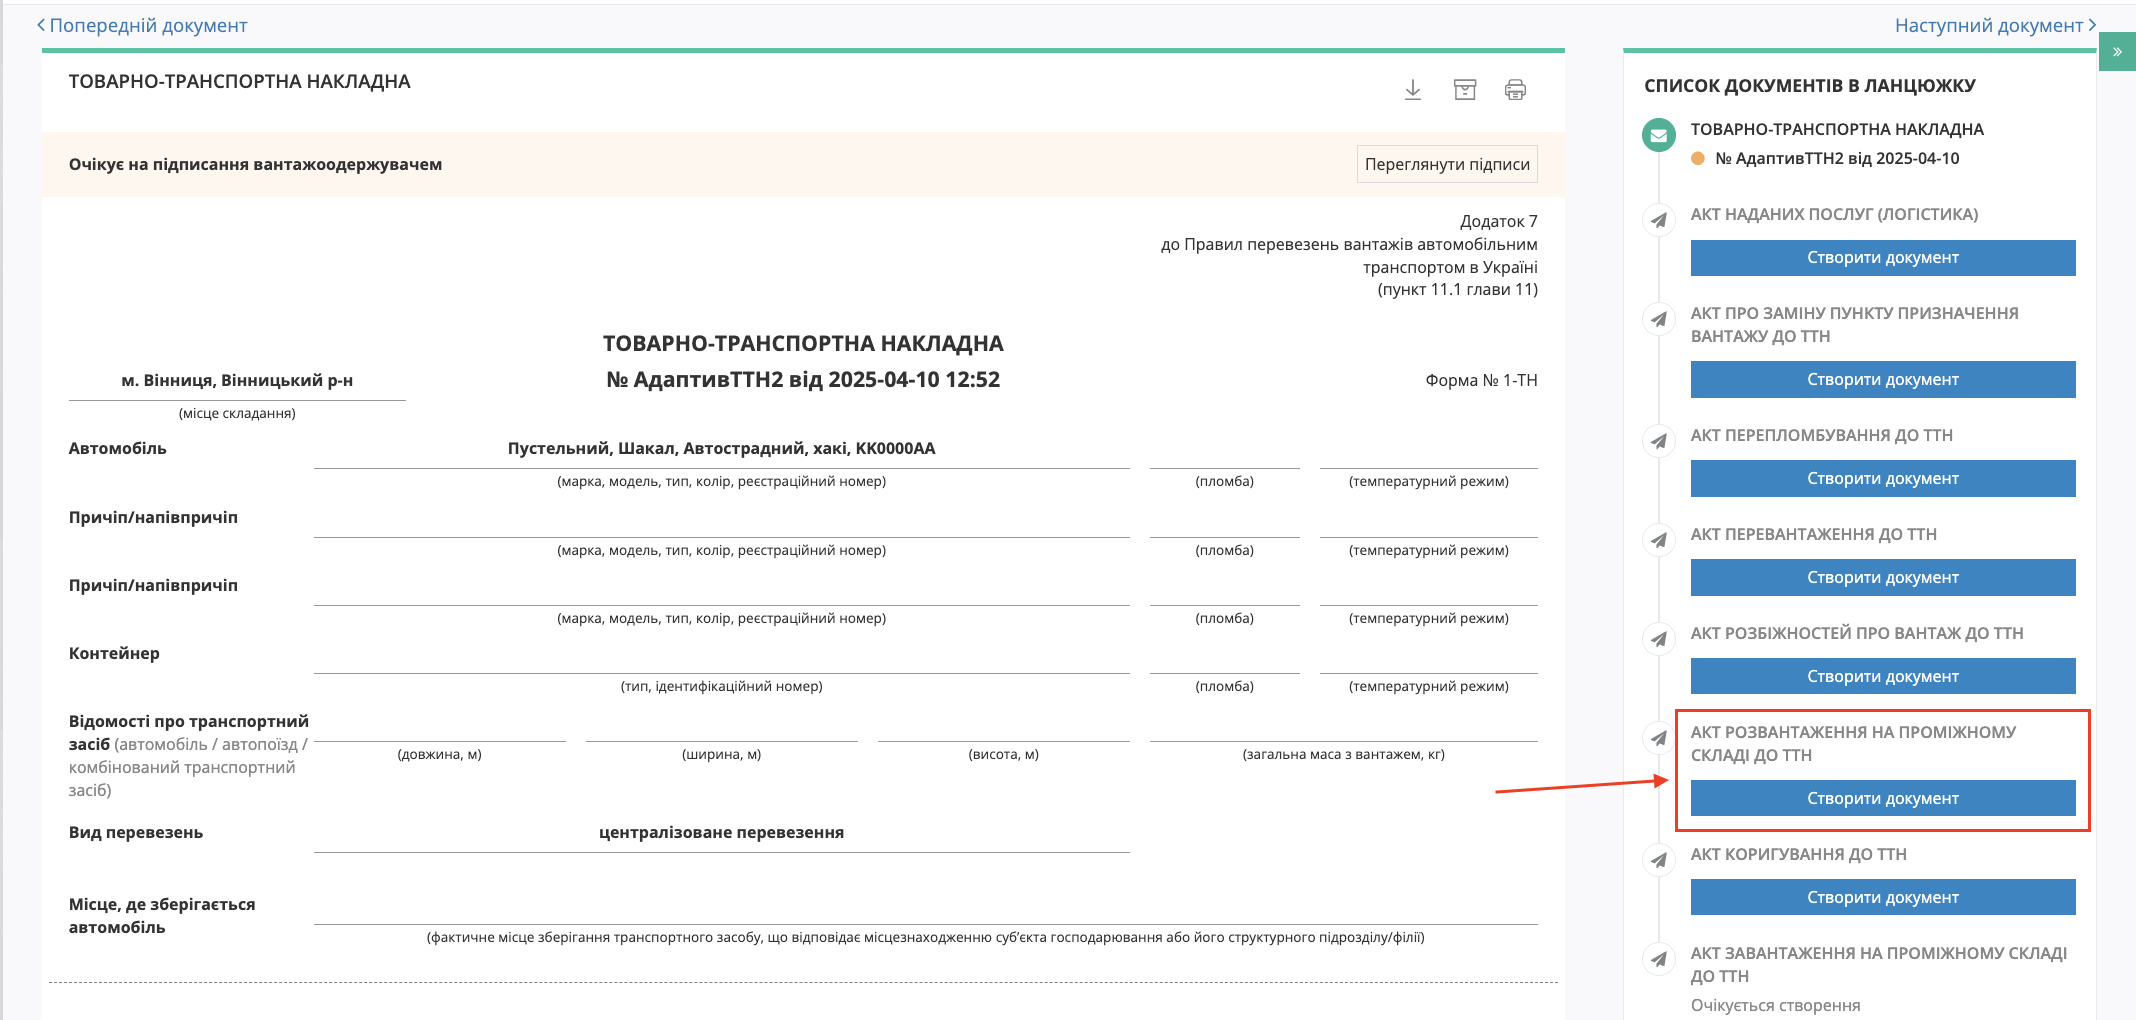Screen dimensions: 2136x1020
Task: Click Товарно-транспортна накладна title in chain list
Action: pos(1837,129)
